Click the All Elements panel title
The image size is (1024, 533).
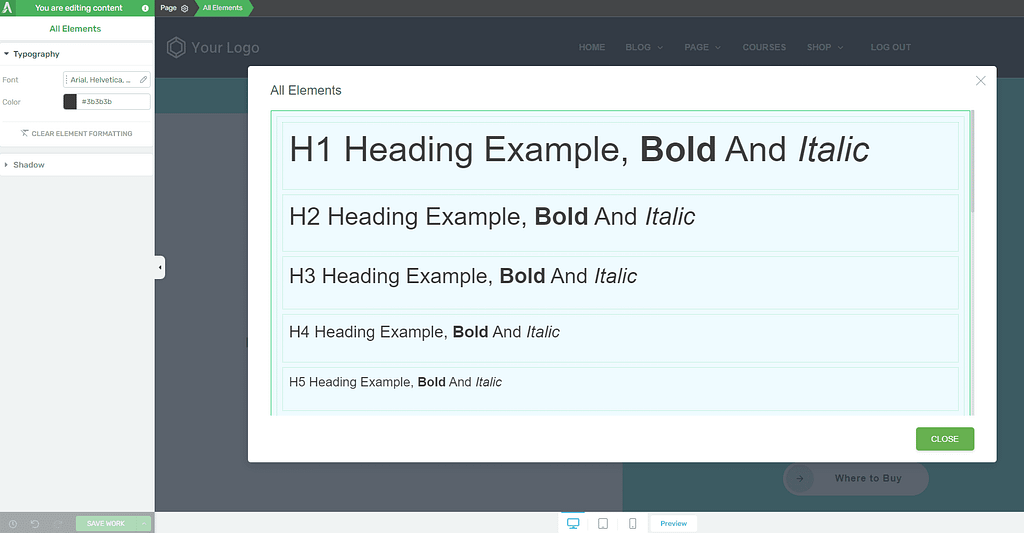(x=75, y=29)
